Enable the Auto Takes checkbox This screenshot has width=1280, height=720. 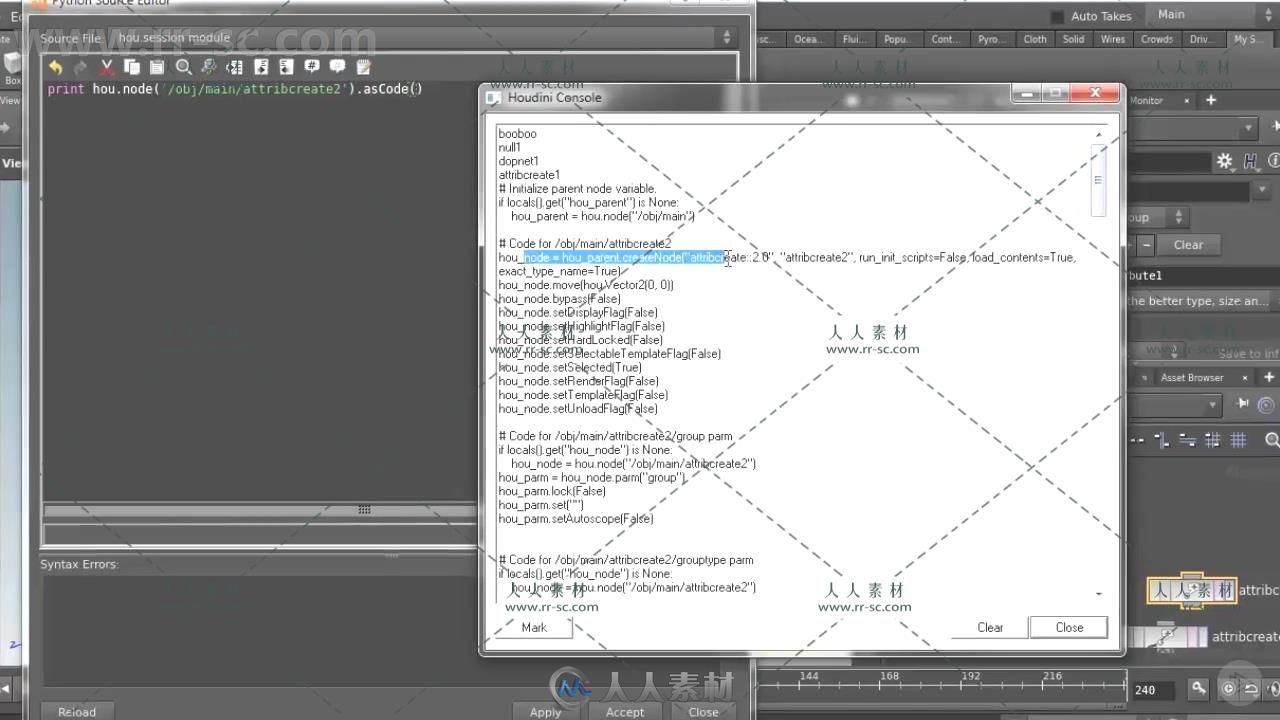click(x=1057, y=16)
